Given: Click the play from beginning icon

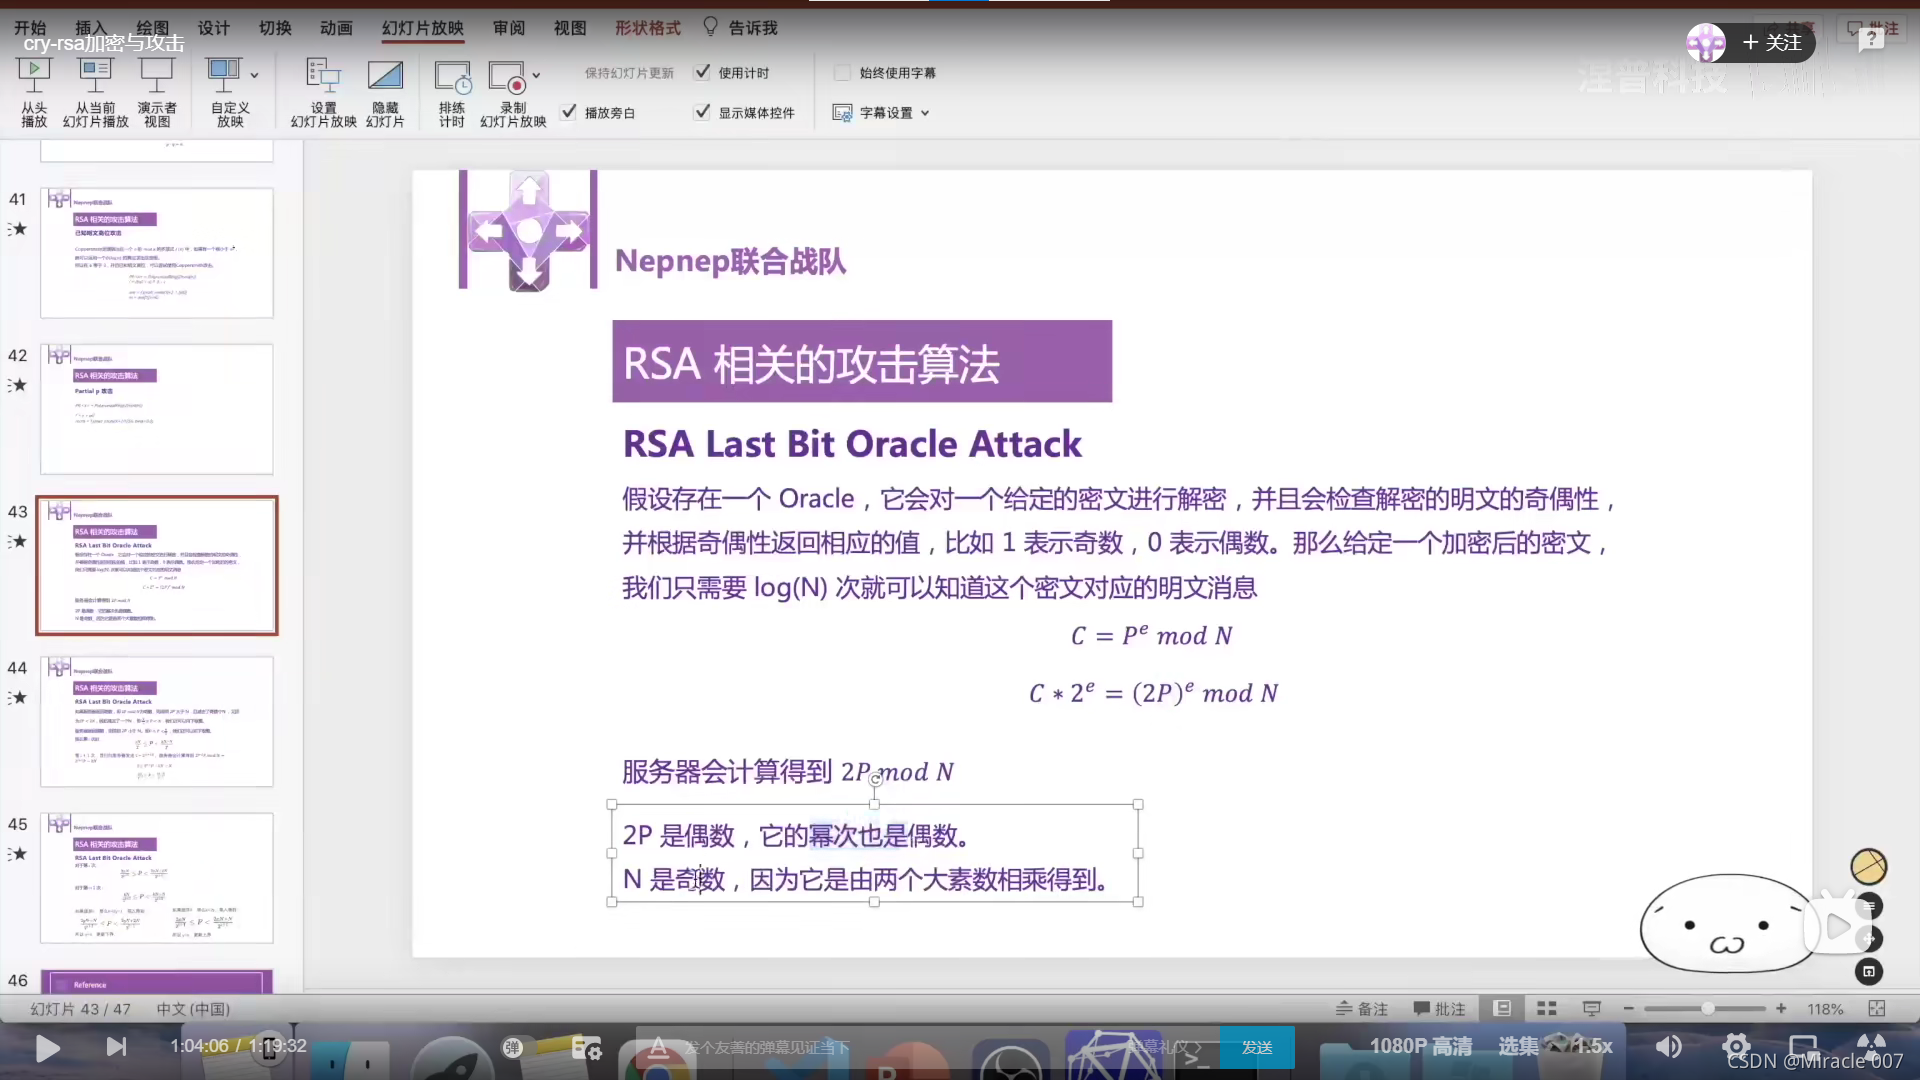Looking at the screenshot, I should [x=34, y=73].
